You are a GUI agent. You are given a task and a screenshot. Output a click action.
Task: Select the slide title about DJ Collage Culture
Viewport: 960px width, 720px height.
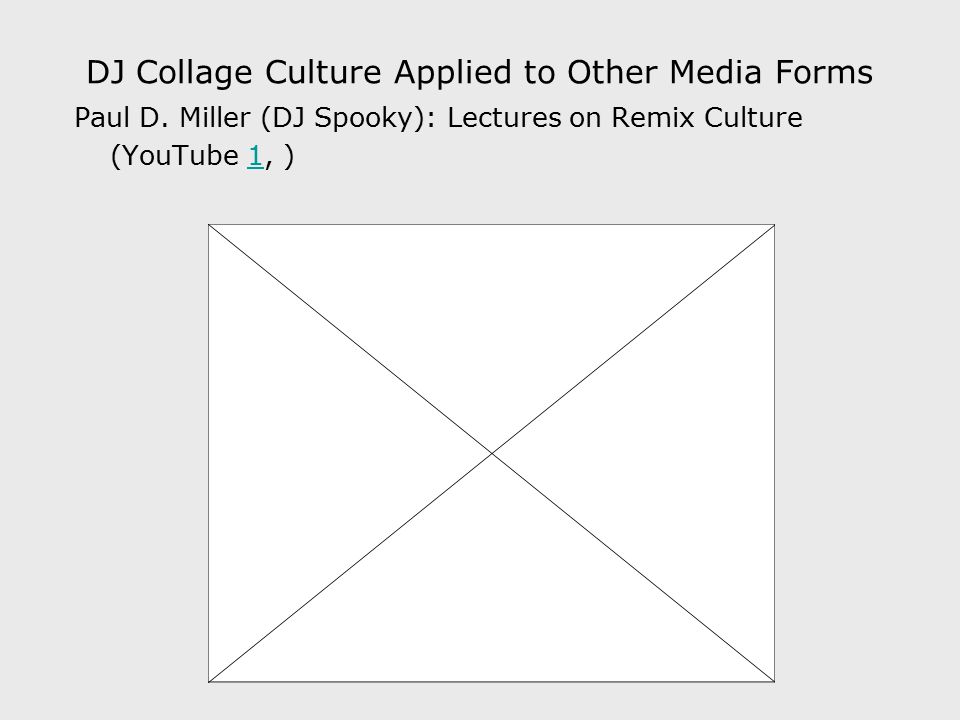point(479,73)
